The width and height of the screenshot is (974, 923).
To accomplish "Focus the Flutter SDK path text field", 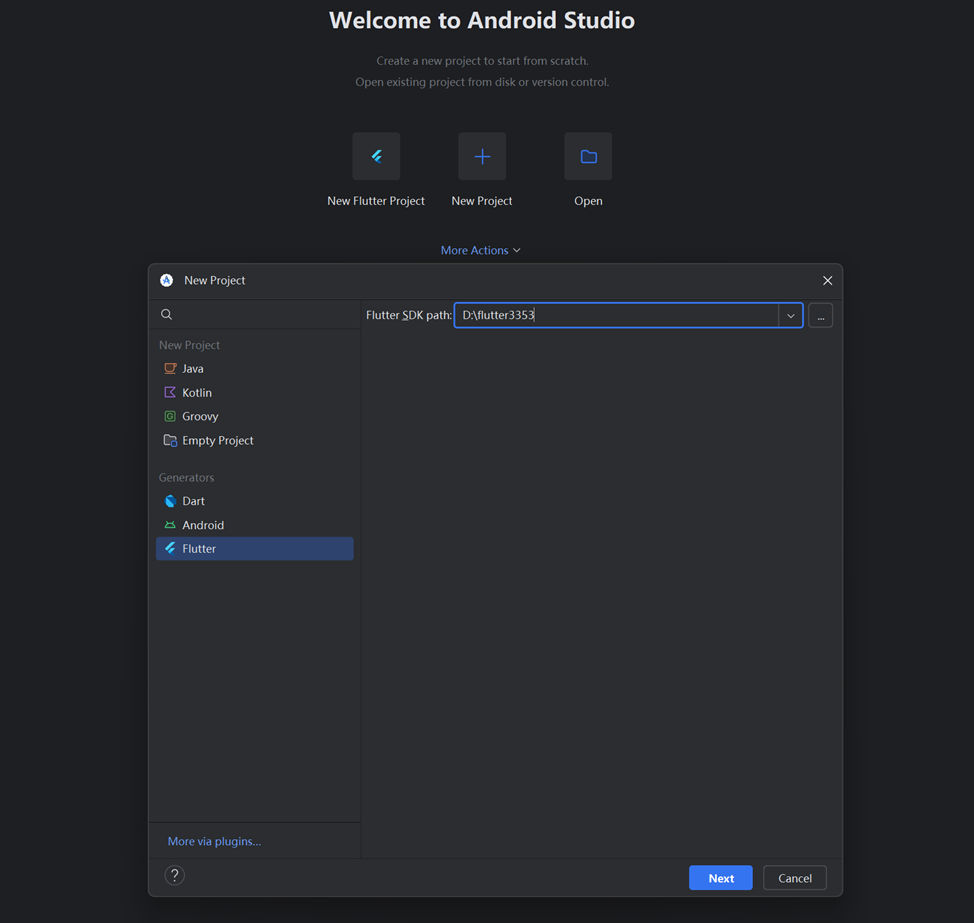I will pos(616,316).
